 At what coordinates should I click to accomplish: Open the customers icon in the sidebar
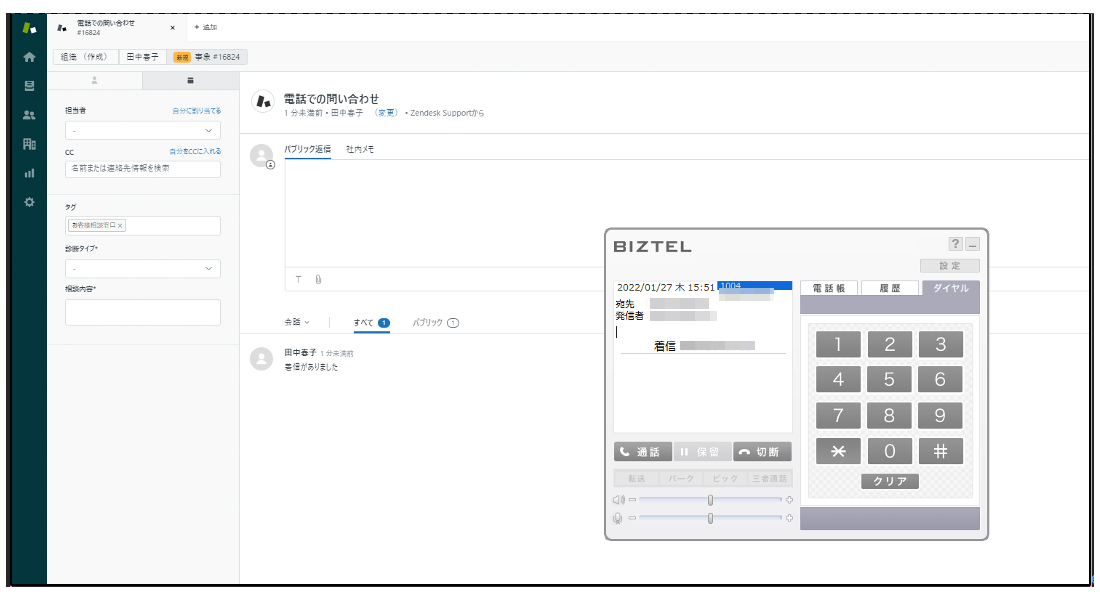point(29,114)
